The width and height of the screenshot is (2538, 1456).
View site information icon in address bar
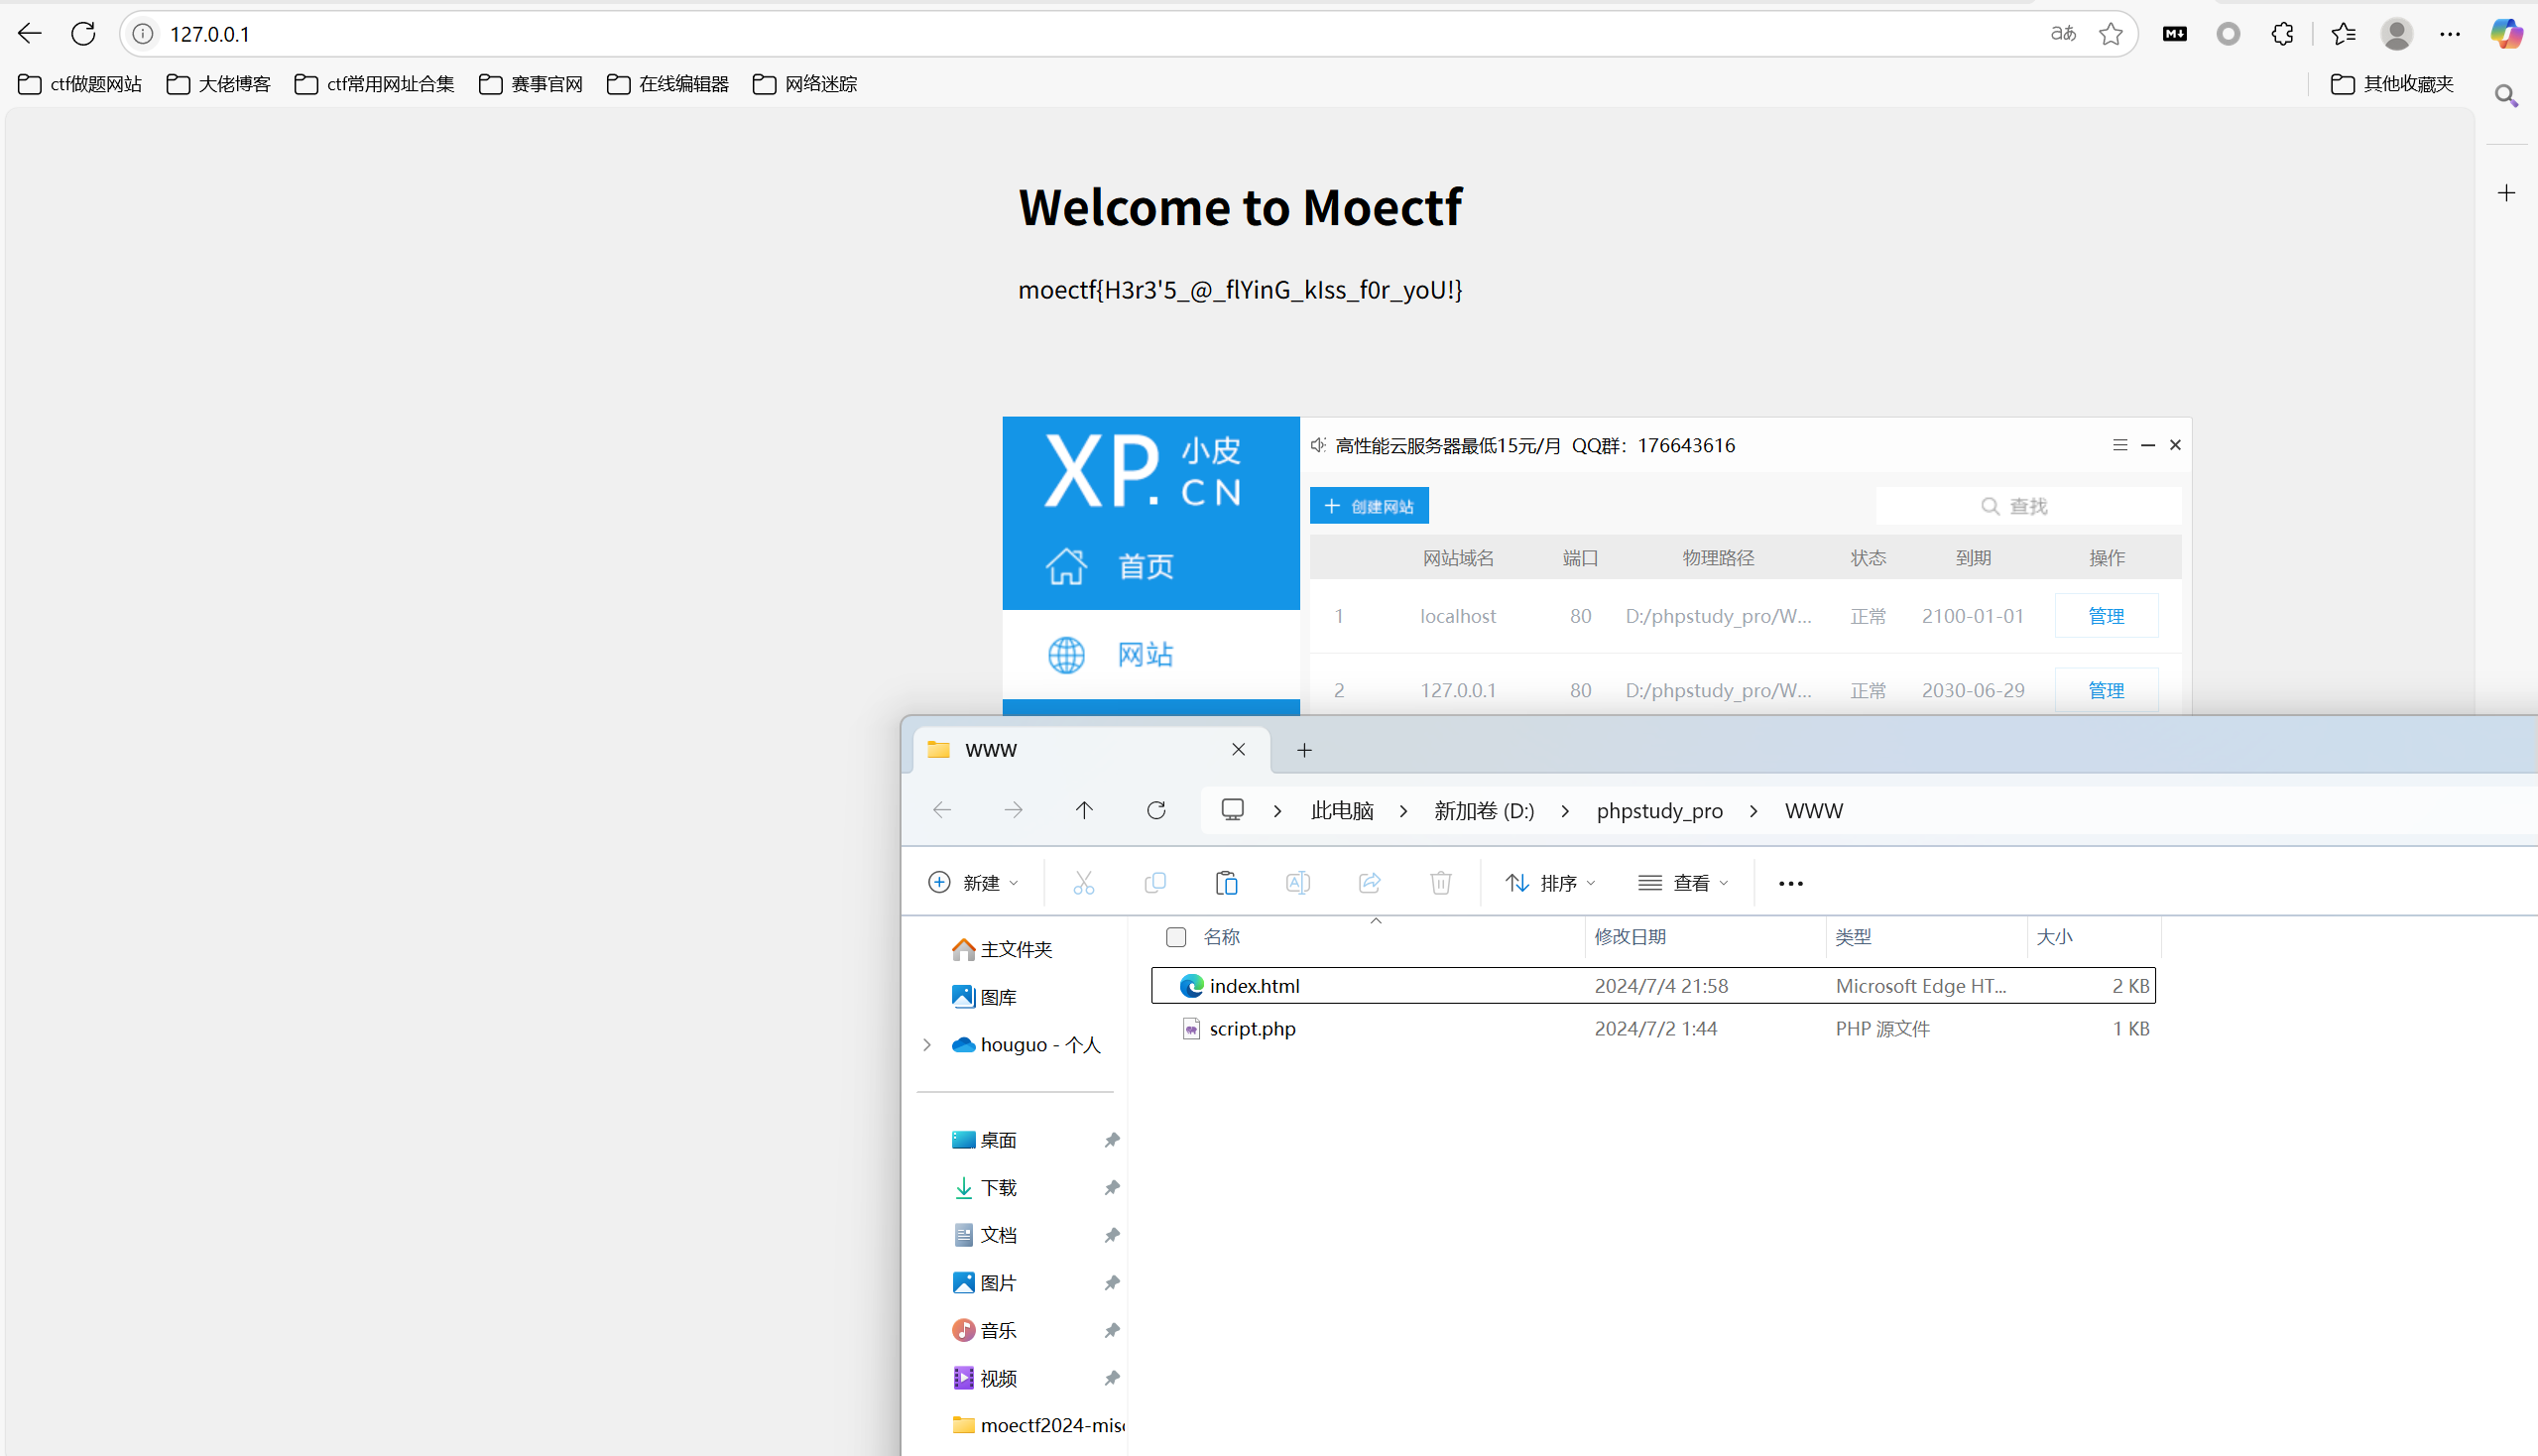tap(144, 34)
